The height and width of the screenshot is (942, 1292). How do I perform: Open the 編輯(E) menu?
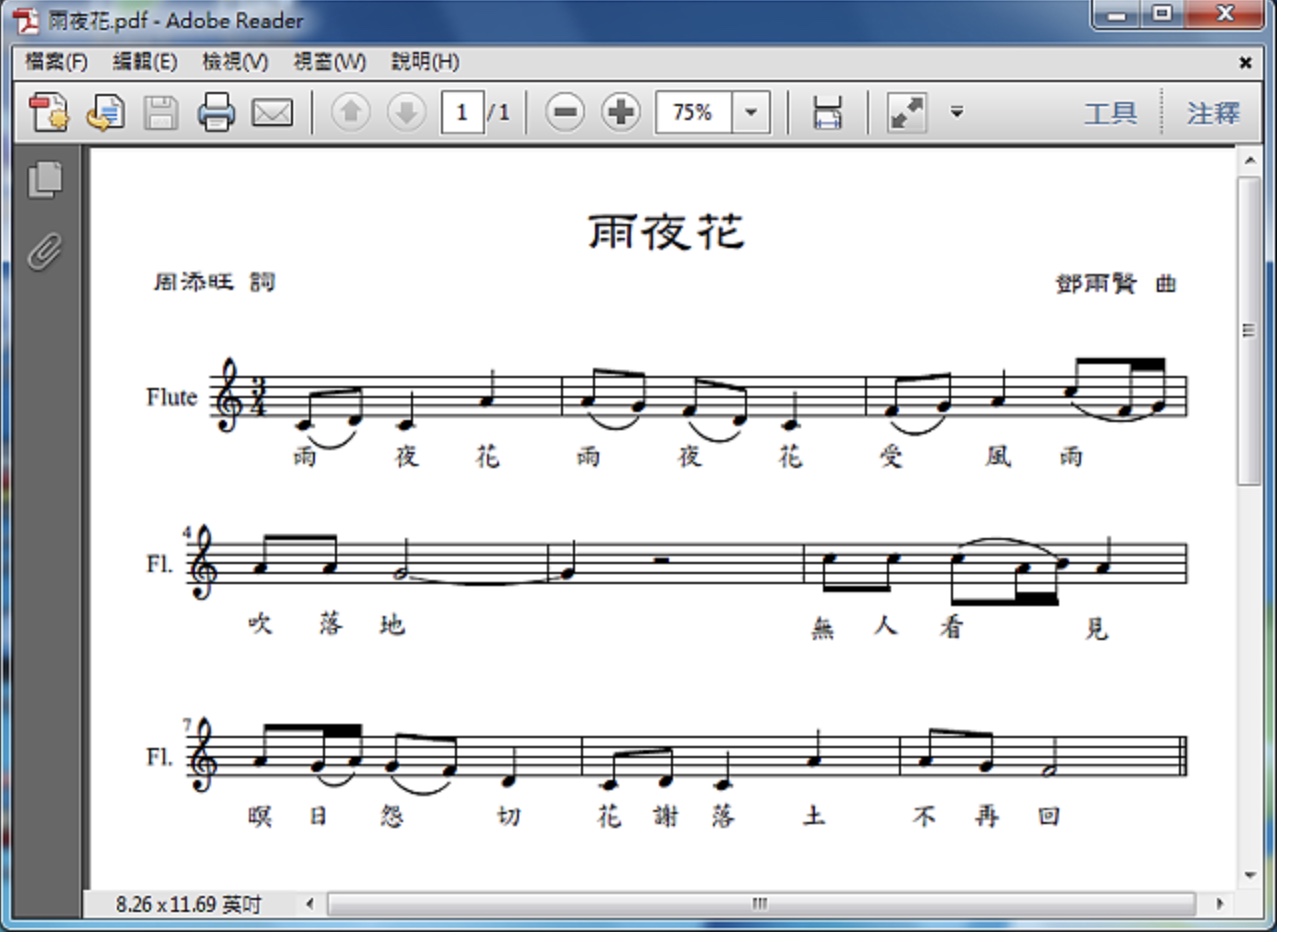coord(145,62)
